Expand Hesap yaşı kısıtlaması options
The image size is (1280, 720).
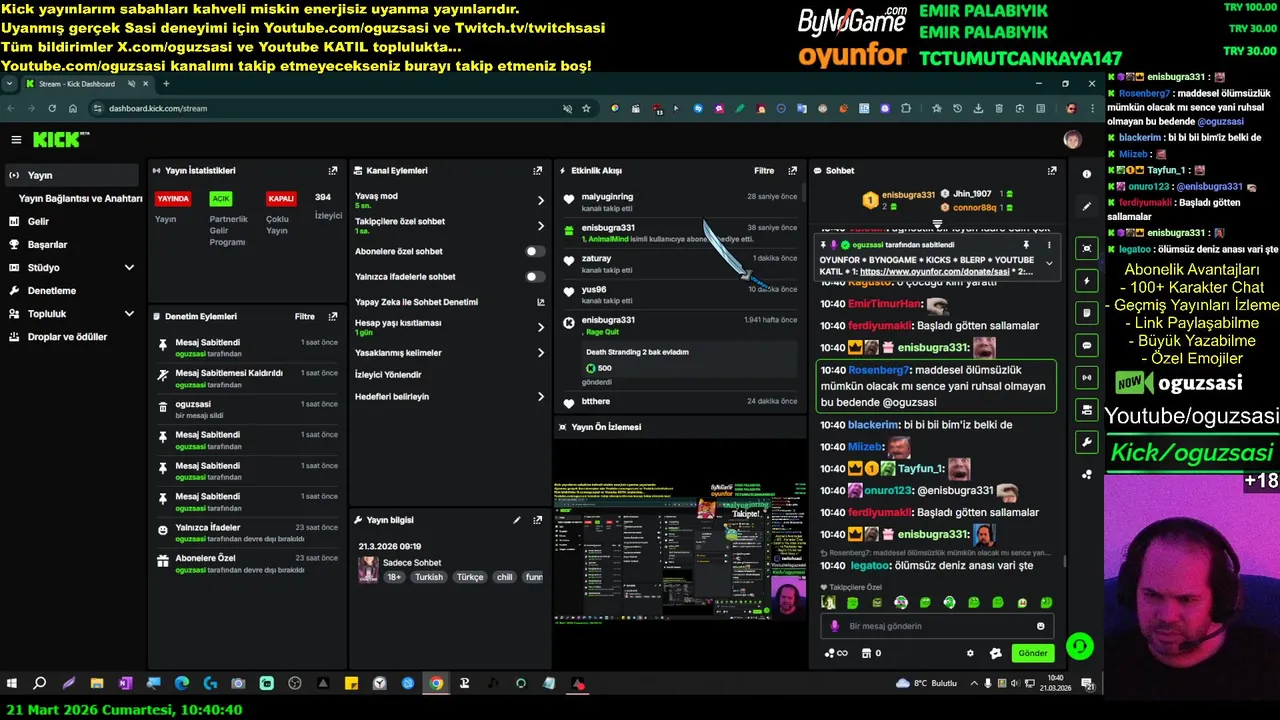541,327
